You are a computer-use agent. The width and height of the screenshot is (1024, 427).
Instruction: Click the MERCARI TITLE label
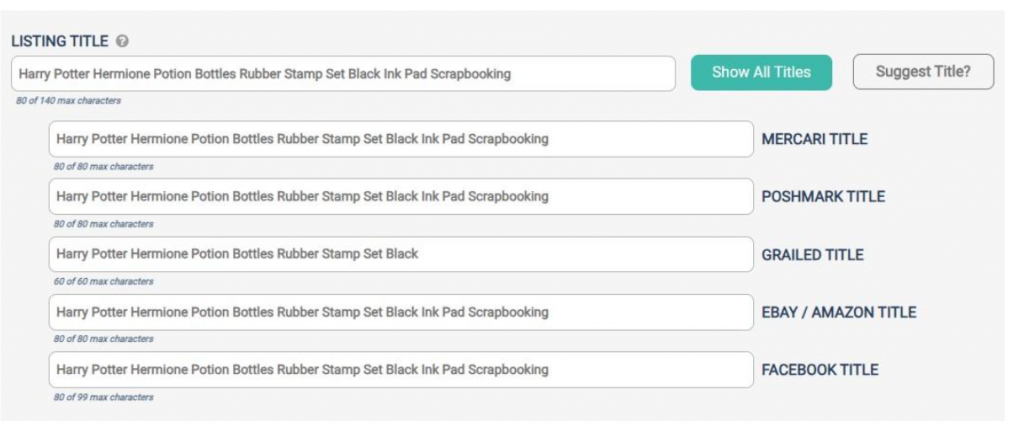coord(814,139)
